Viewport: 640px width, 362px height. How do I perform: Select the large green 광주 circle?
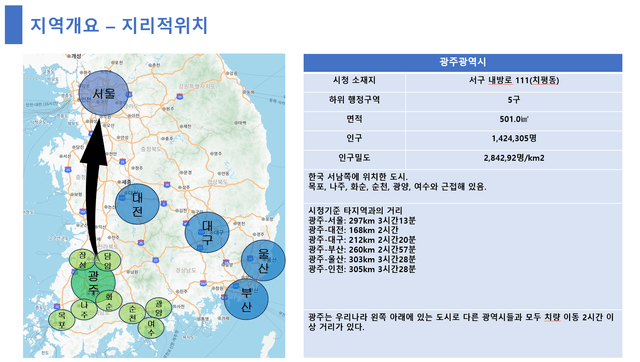coord(93,282)
